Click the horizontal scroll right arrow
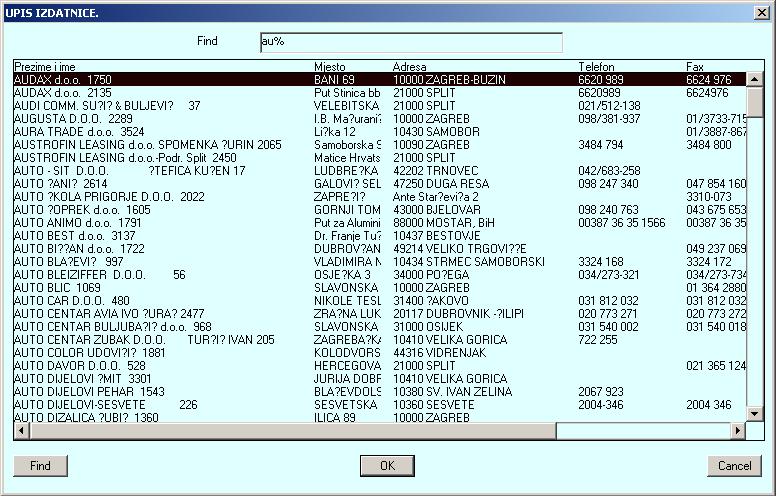776x496 pixels. (738, 431)
